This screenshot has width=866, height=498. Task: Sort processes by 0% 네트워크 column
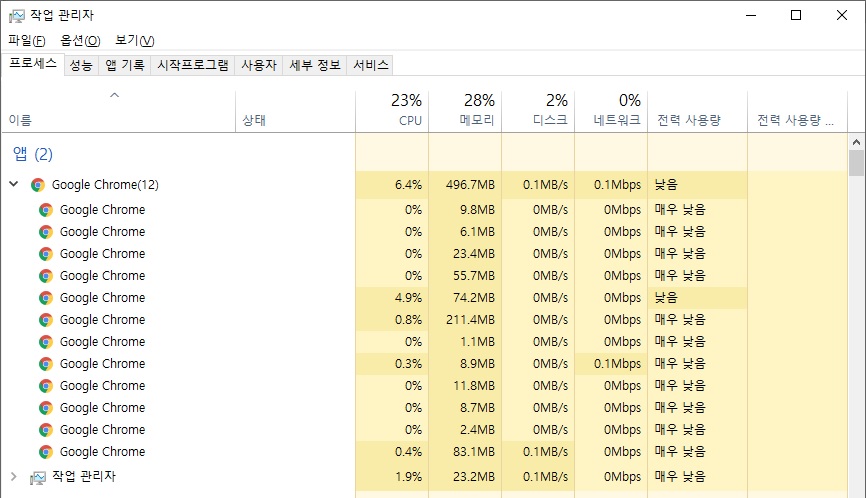click(611, 110)
